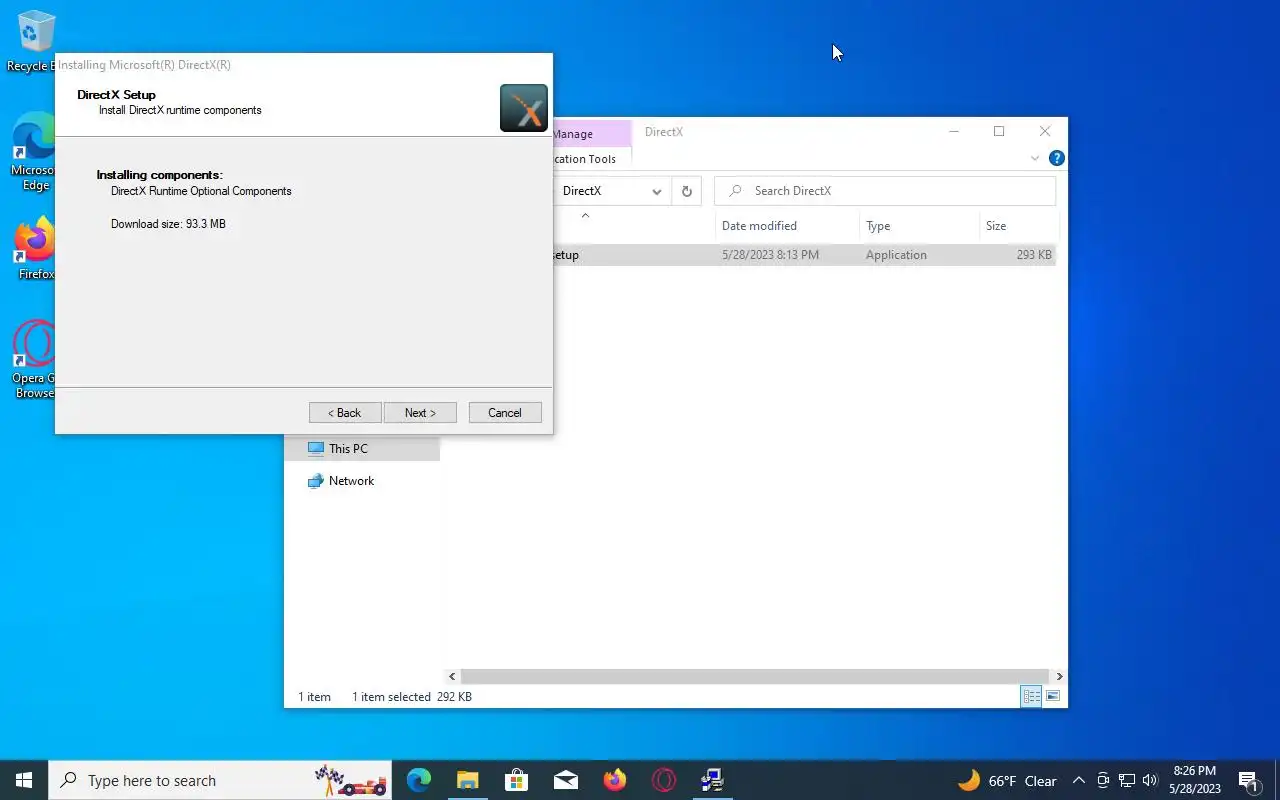The image size is (1280, 800).
Task: Click the taskbar search box
Action: tap(221, 780)
